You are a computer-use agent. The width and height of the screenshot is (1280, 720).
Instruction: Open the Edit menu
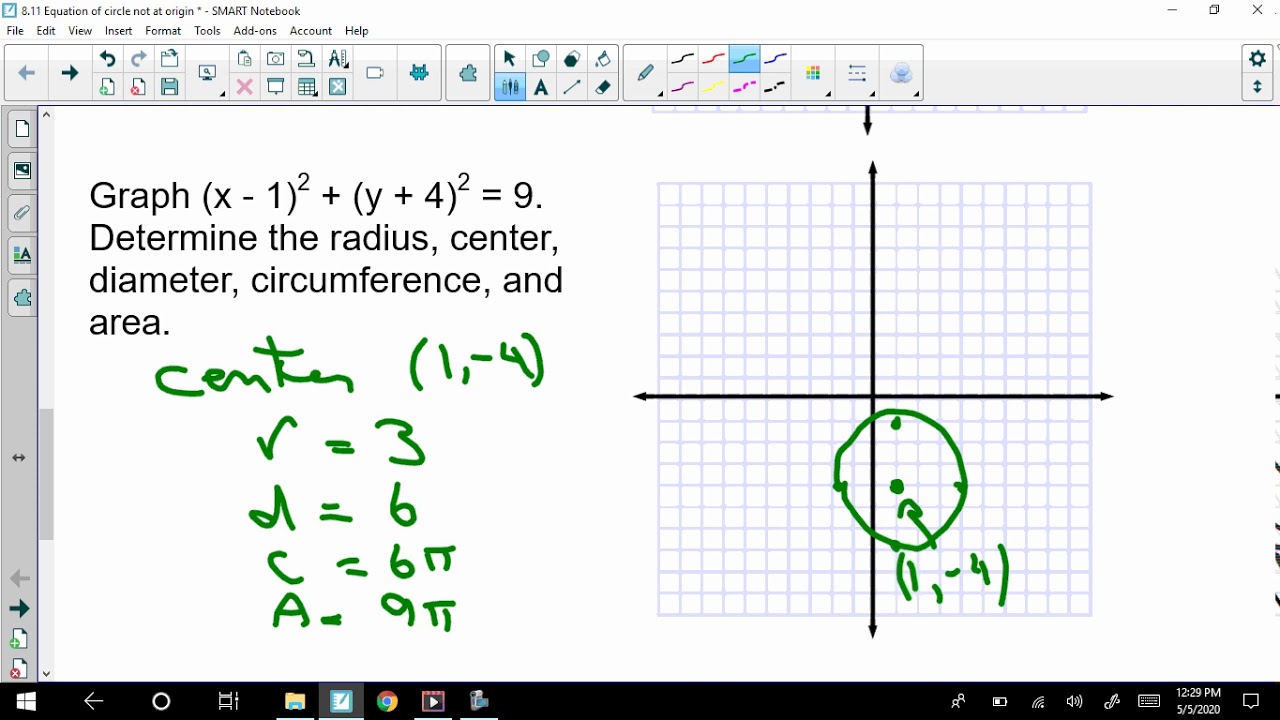(x=46, y=31)
